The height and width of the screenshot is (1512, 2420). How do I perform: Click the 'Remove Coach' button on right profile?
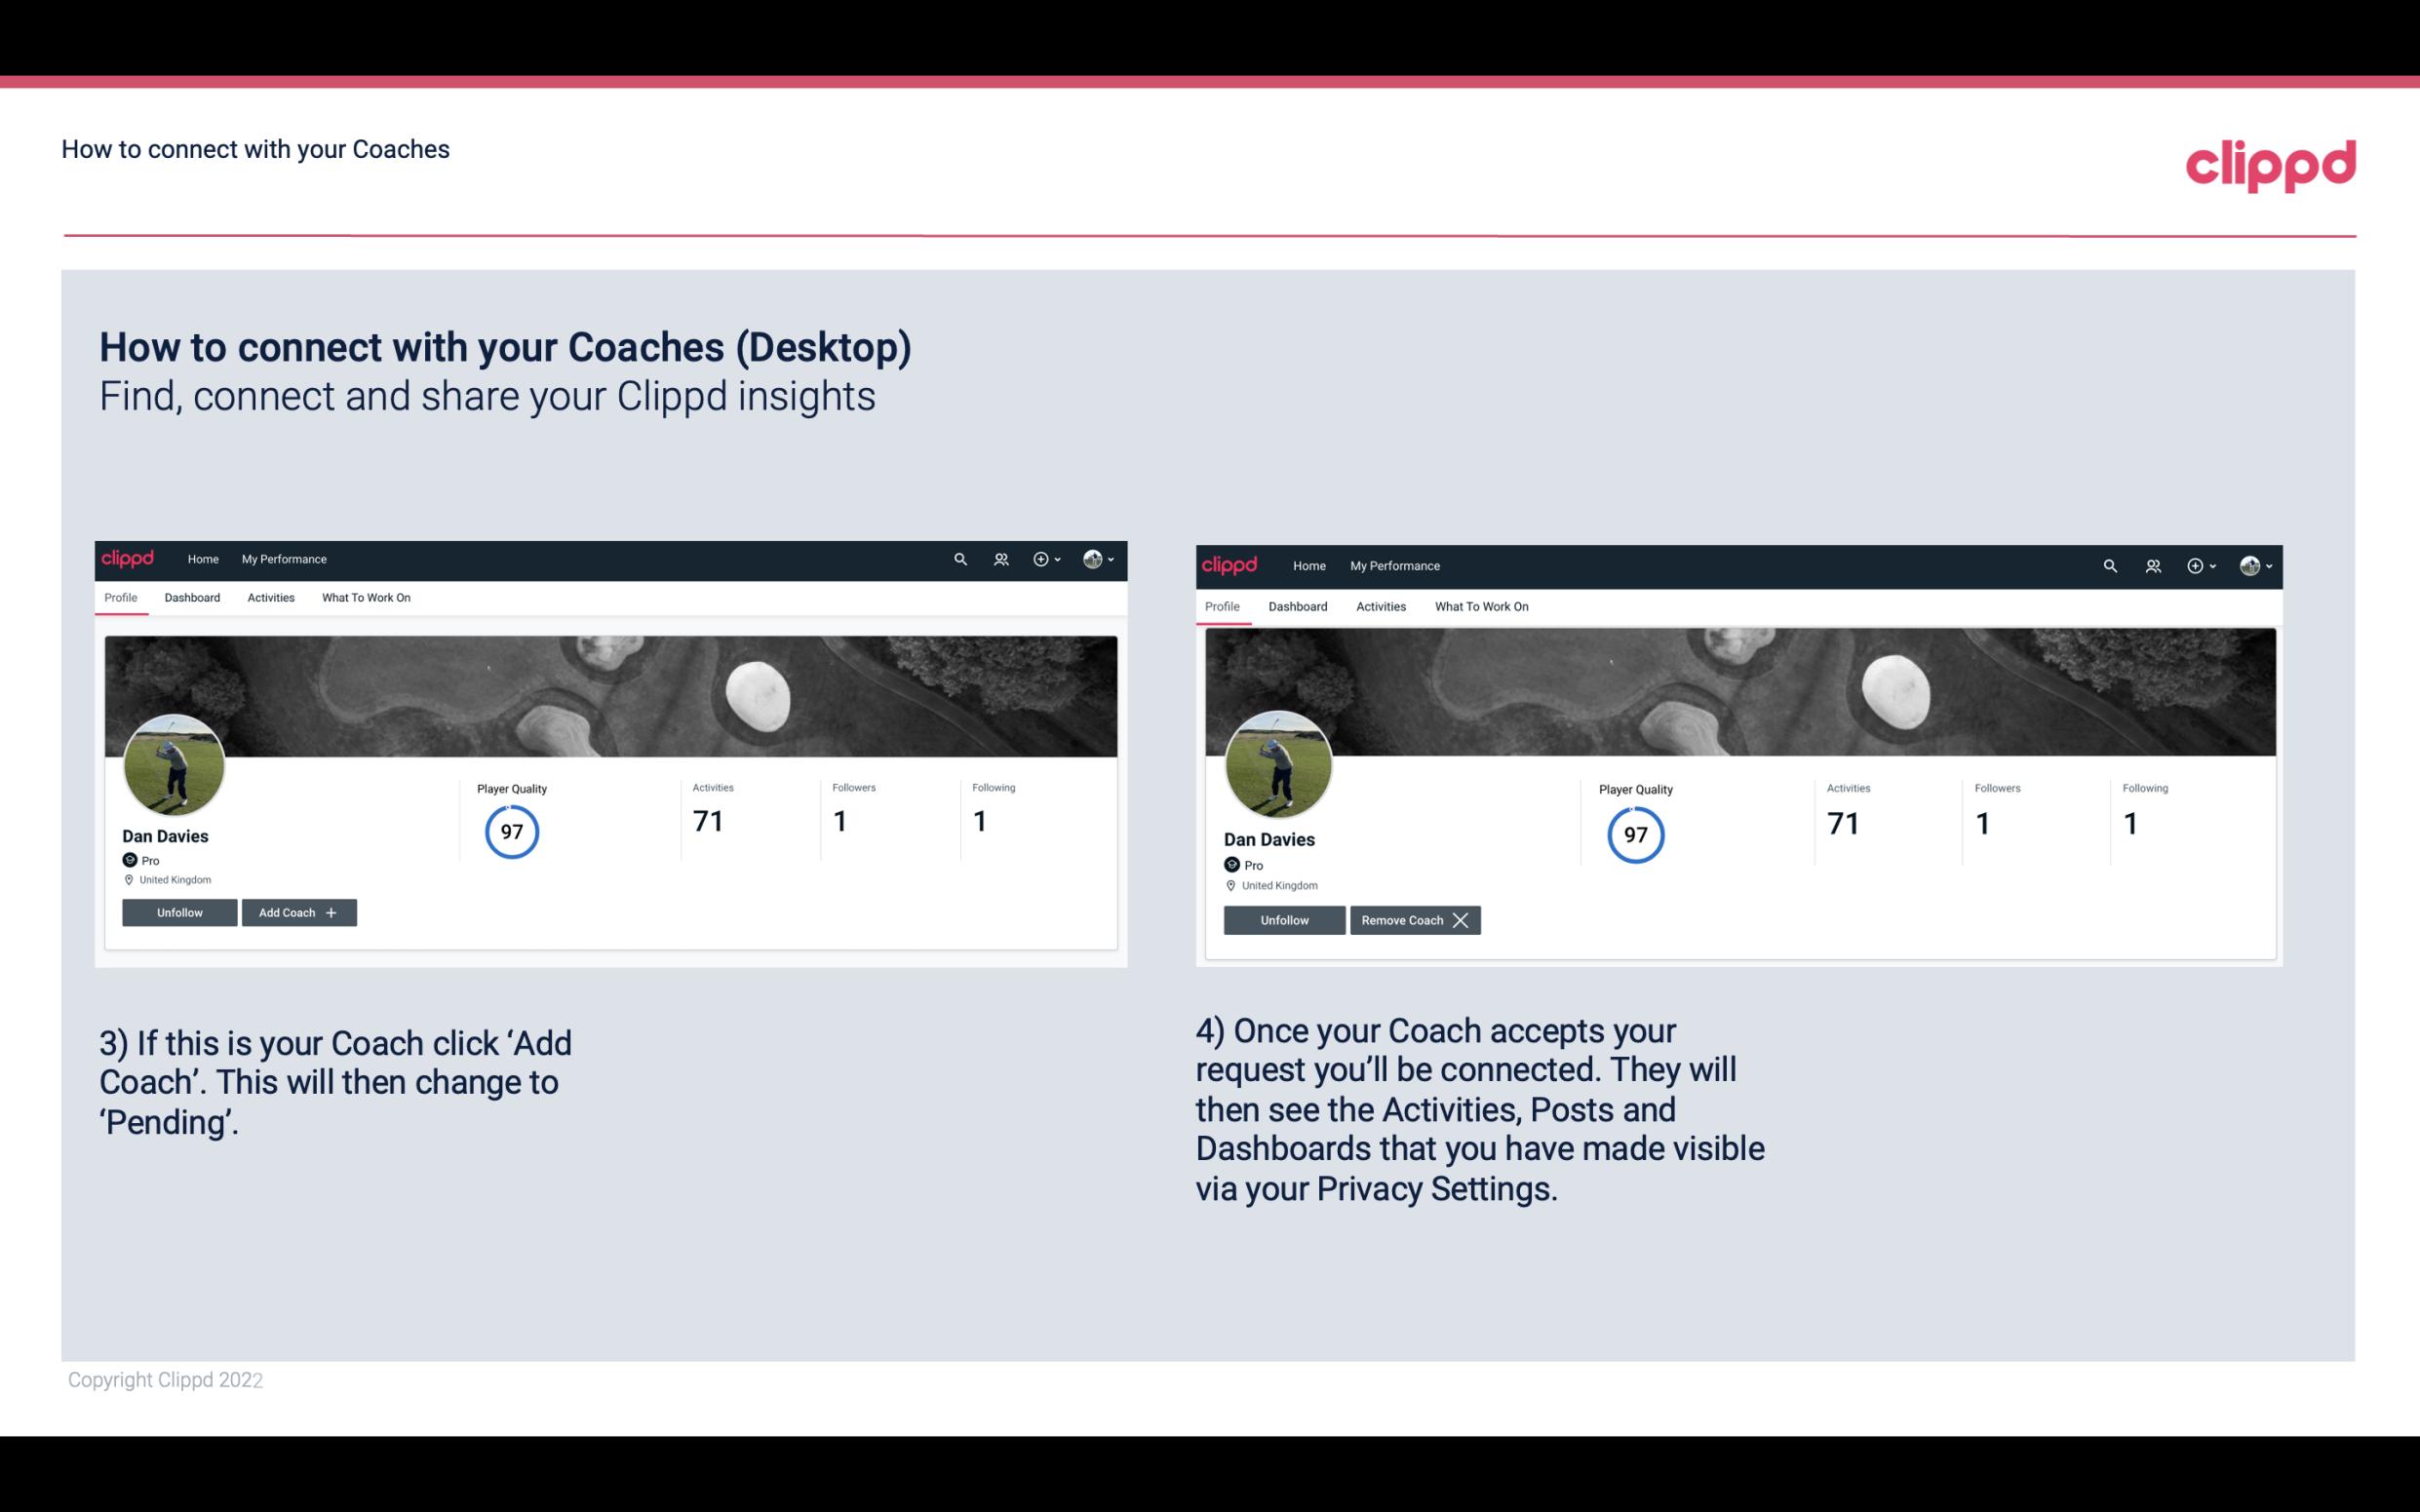pyautogui.click(x=1415, y=918)
